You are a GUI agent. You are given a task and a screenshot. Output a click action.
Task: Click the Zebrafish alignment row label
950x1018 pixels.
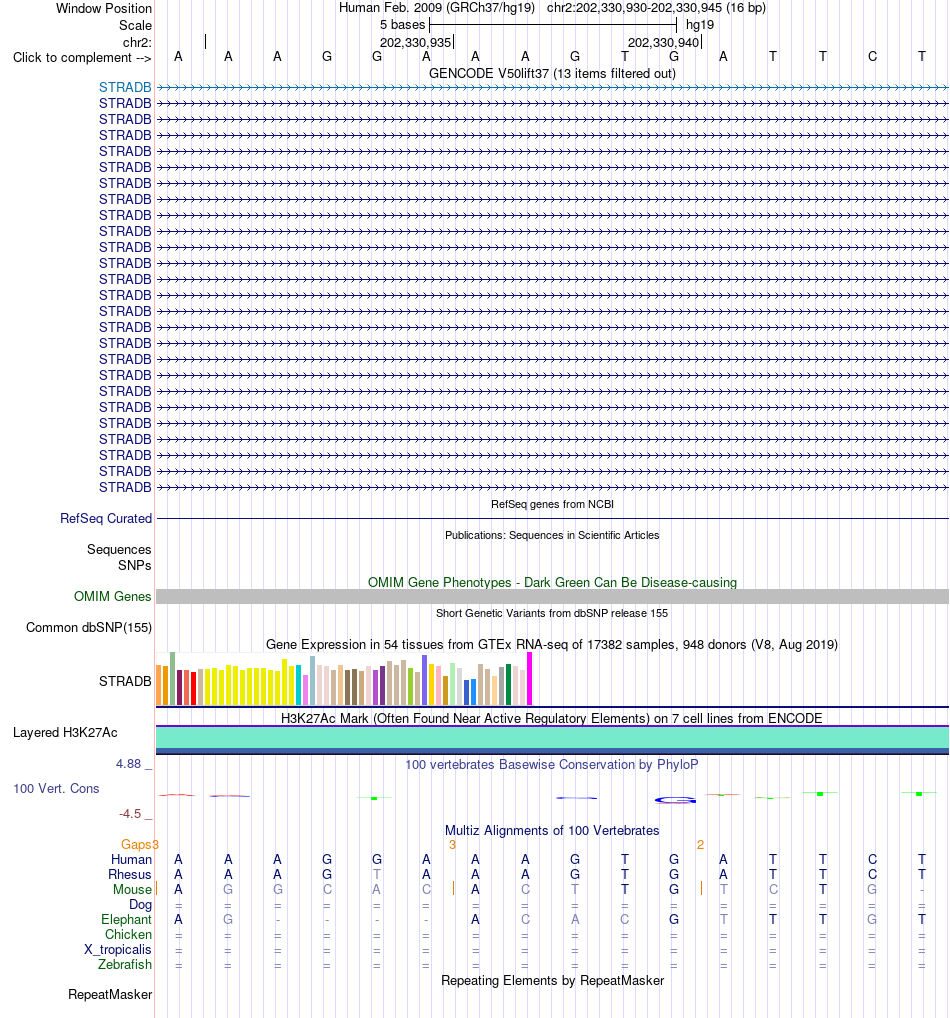(125, 964)
